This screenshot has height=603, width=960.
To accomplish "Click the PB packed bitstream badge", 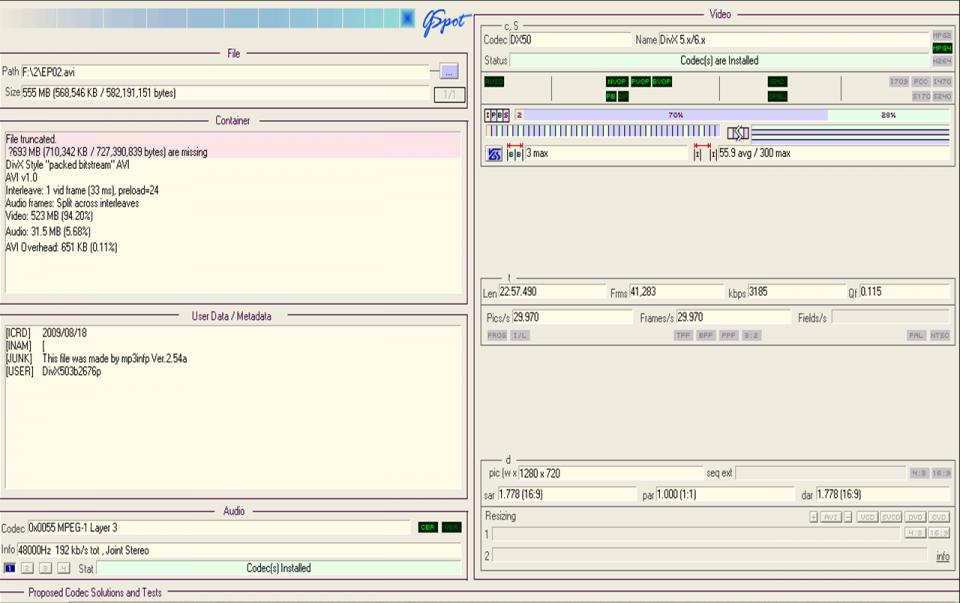I will point(611,96).
